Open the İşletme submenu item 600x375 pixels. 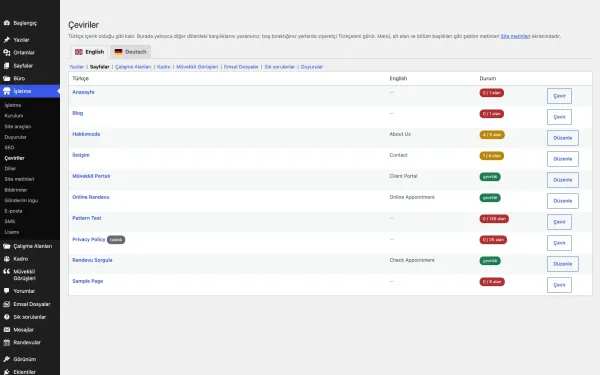[x=13, y=105]
